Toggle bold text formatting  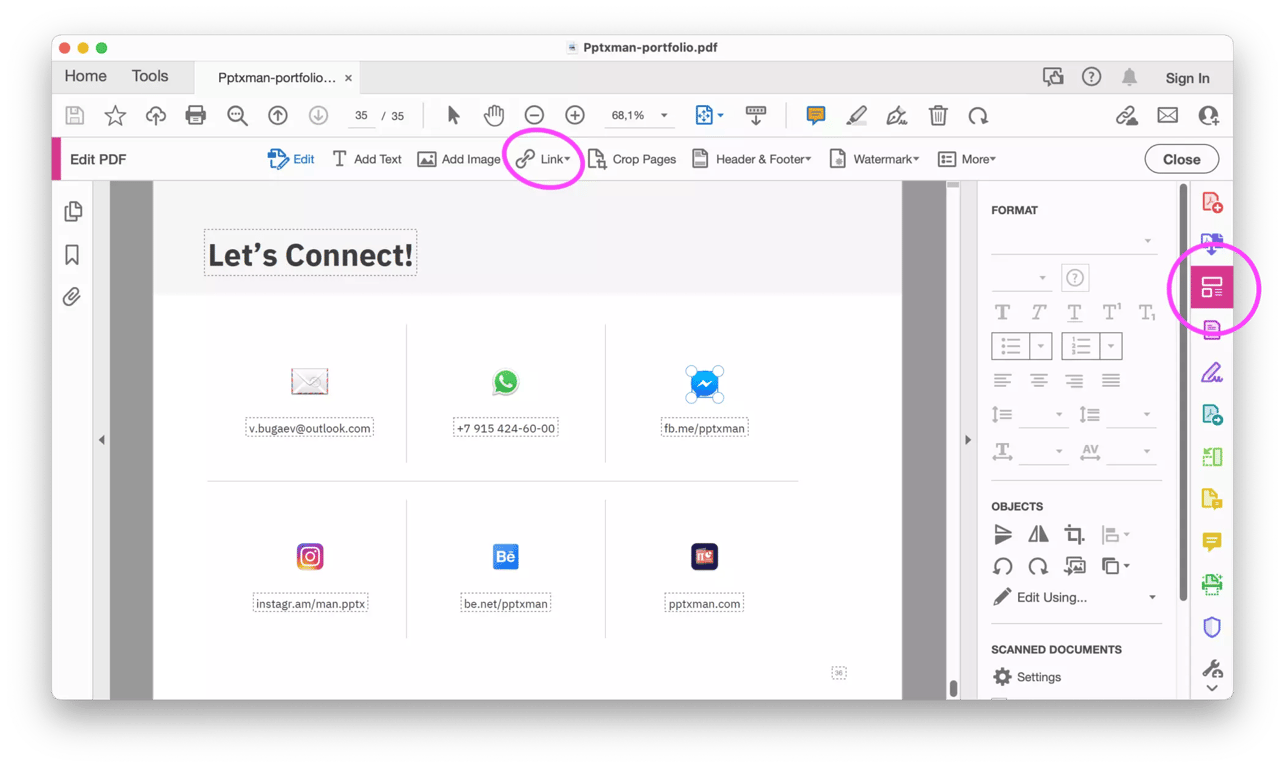click(x=1002, y=312)
